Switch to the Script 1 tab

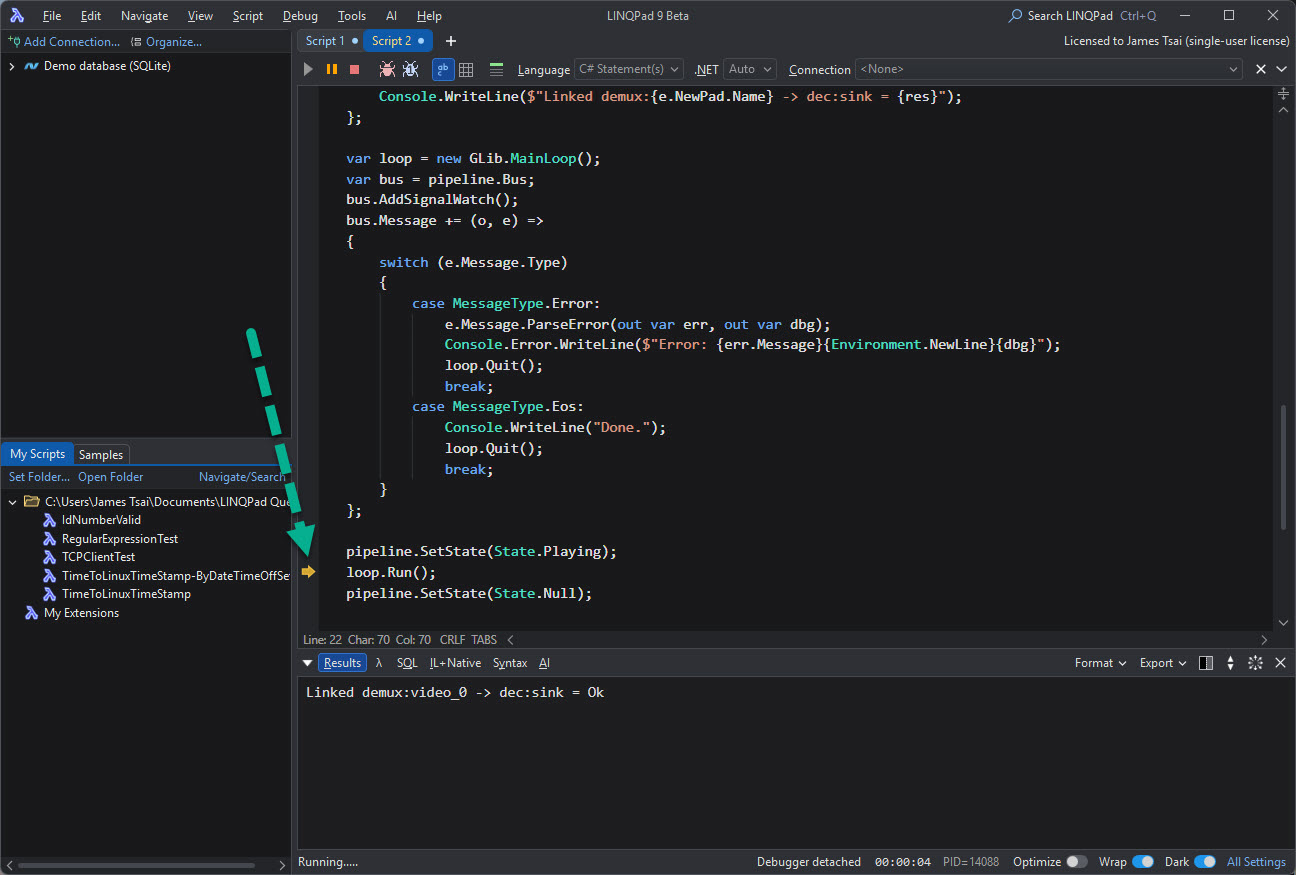[331, 41]
